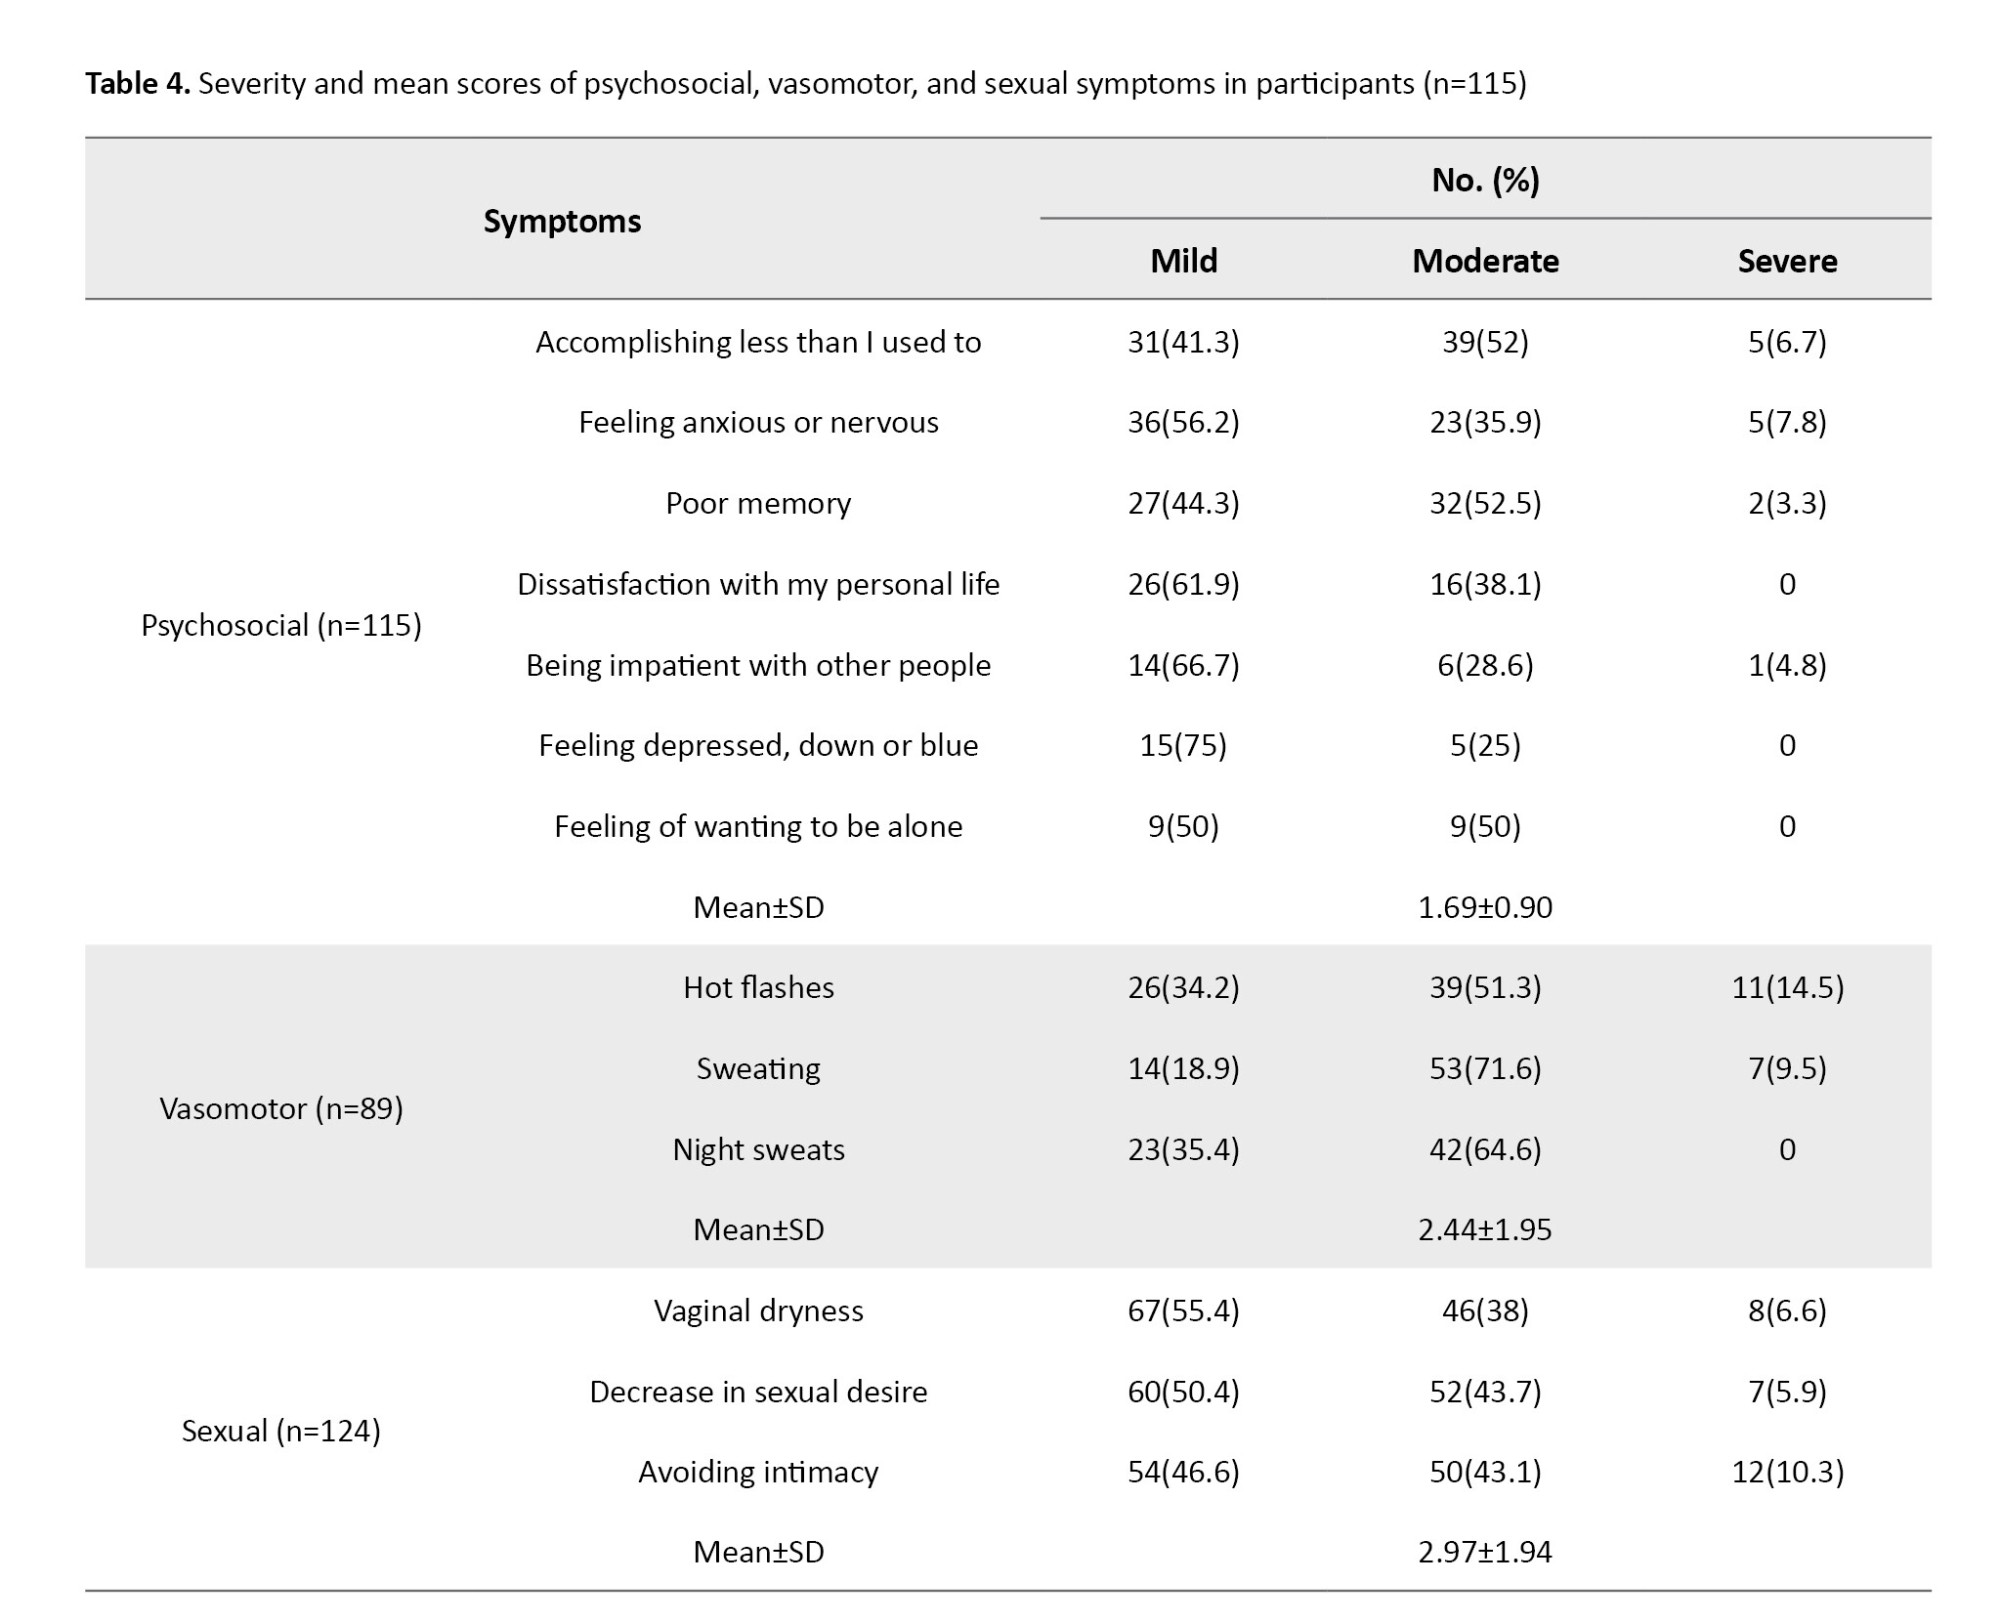This screenshot has height=1623, width=2000.
Task: Click the Moderate column header
Action: tap(1485, 261)
